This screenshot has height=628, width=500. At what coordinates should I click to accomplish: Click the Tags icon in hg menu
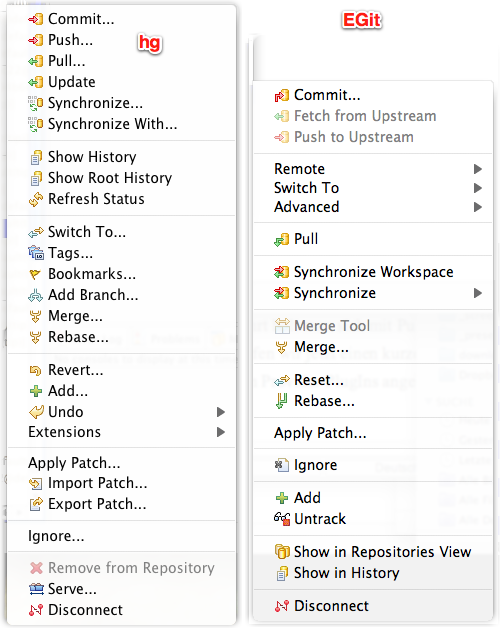[36, 253]
